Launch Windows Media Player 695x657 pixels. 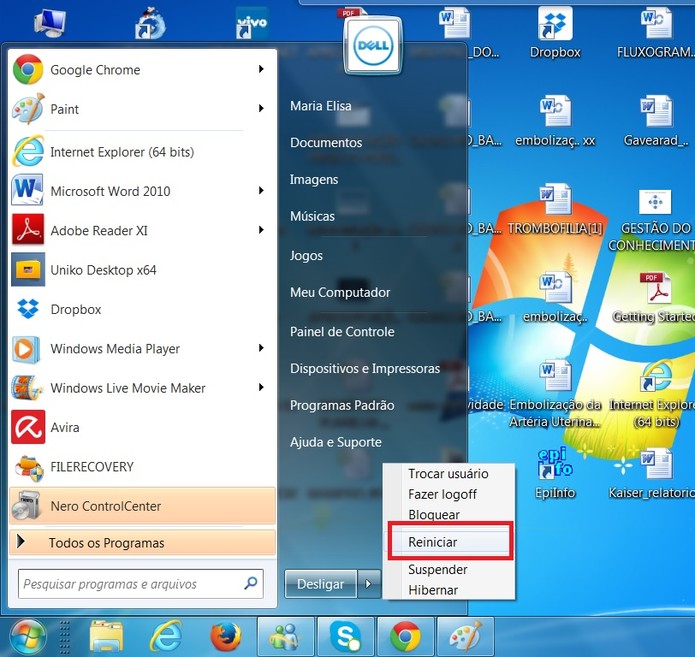142,349
